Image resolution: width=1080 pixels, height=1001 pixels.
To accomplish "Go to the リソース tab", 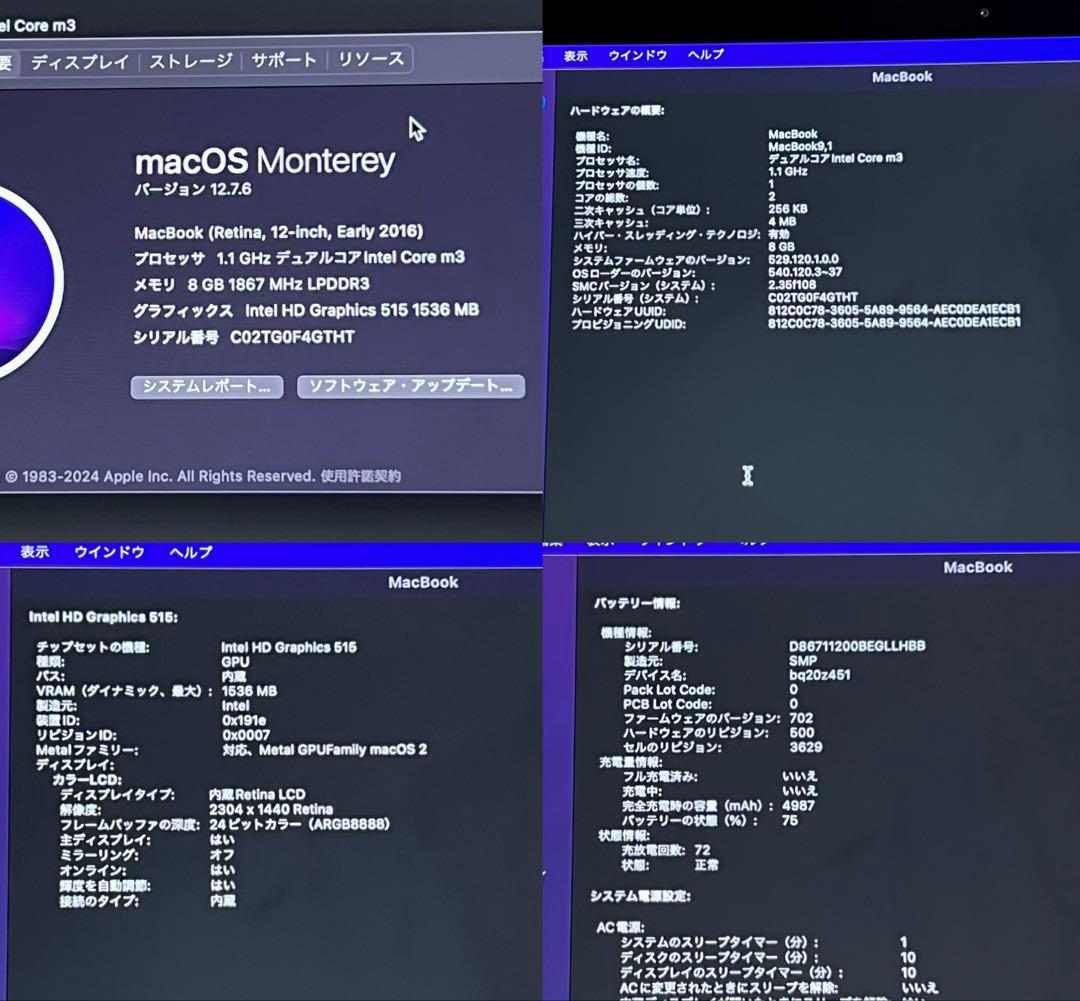I will (371, 59).
